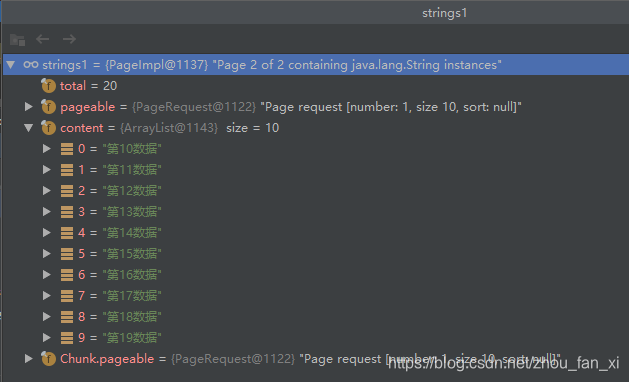This screenshot has width=629, height=382.
Task: Expand element 8 "第18数据"
Action: [47, 316]
